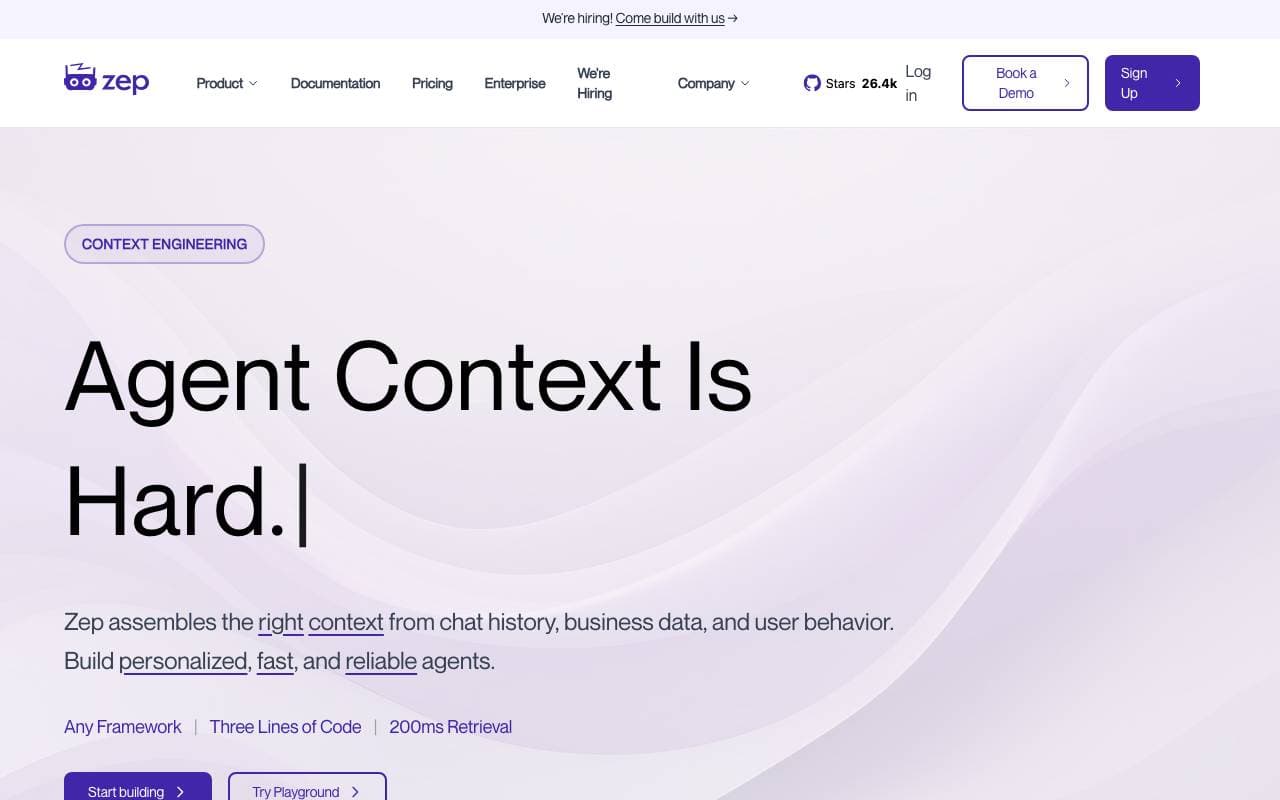This screenshot has width=1280, height=800.
Task: Click the Try Playground button
Action: [307, 786]
